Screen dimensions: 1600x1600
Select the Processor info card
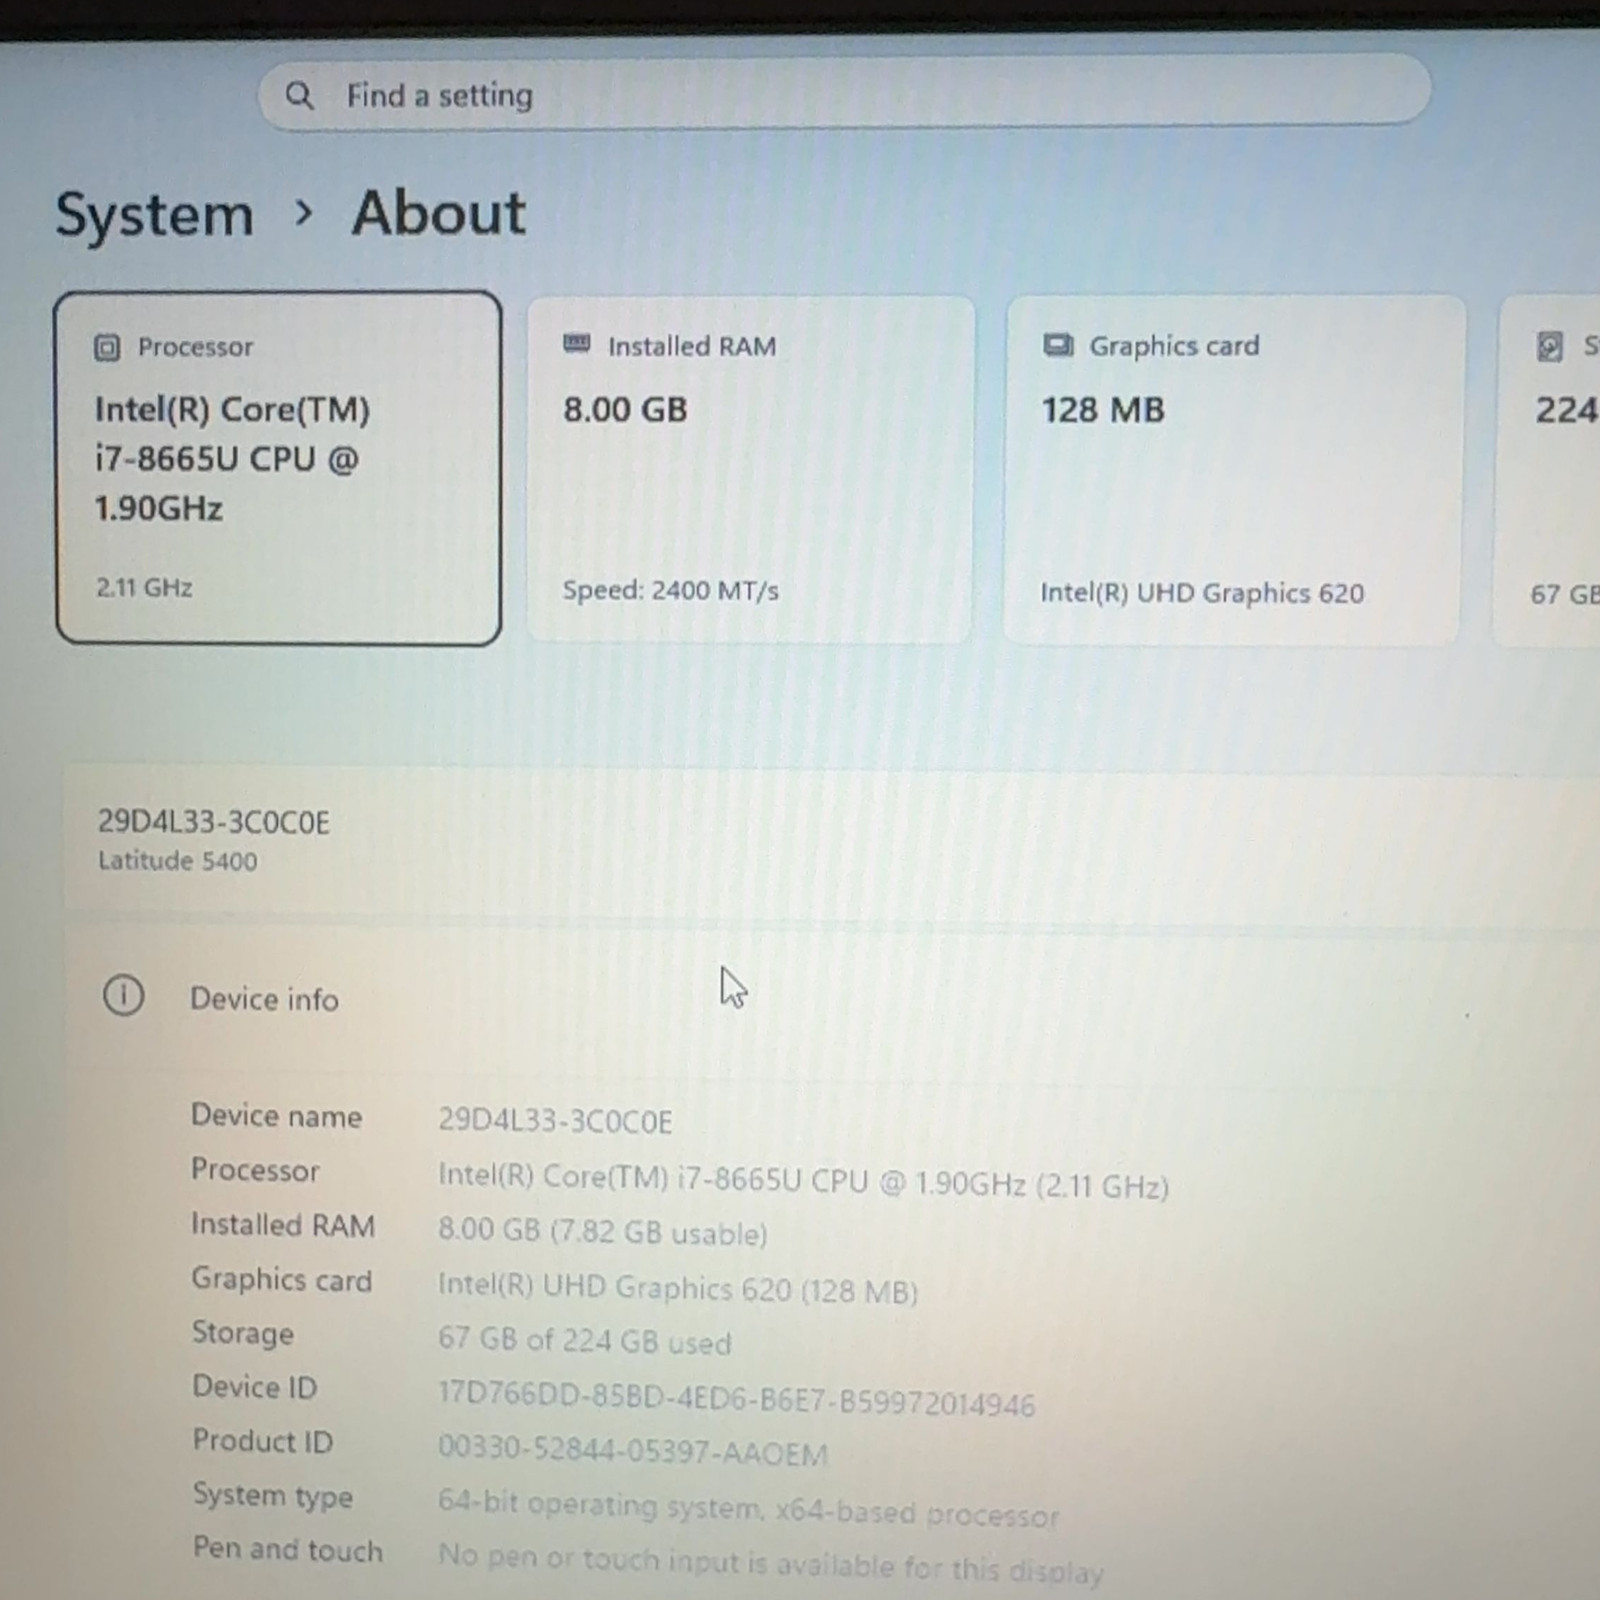click(279, 468)
